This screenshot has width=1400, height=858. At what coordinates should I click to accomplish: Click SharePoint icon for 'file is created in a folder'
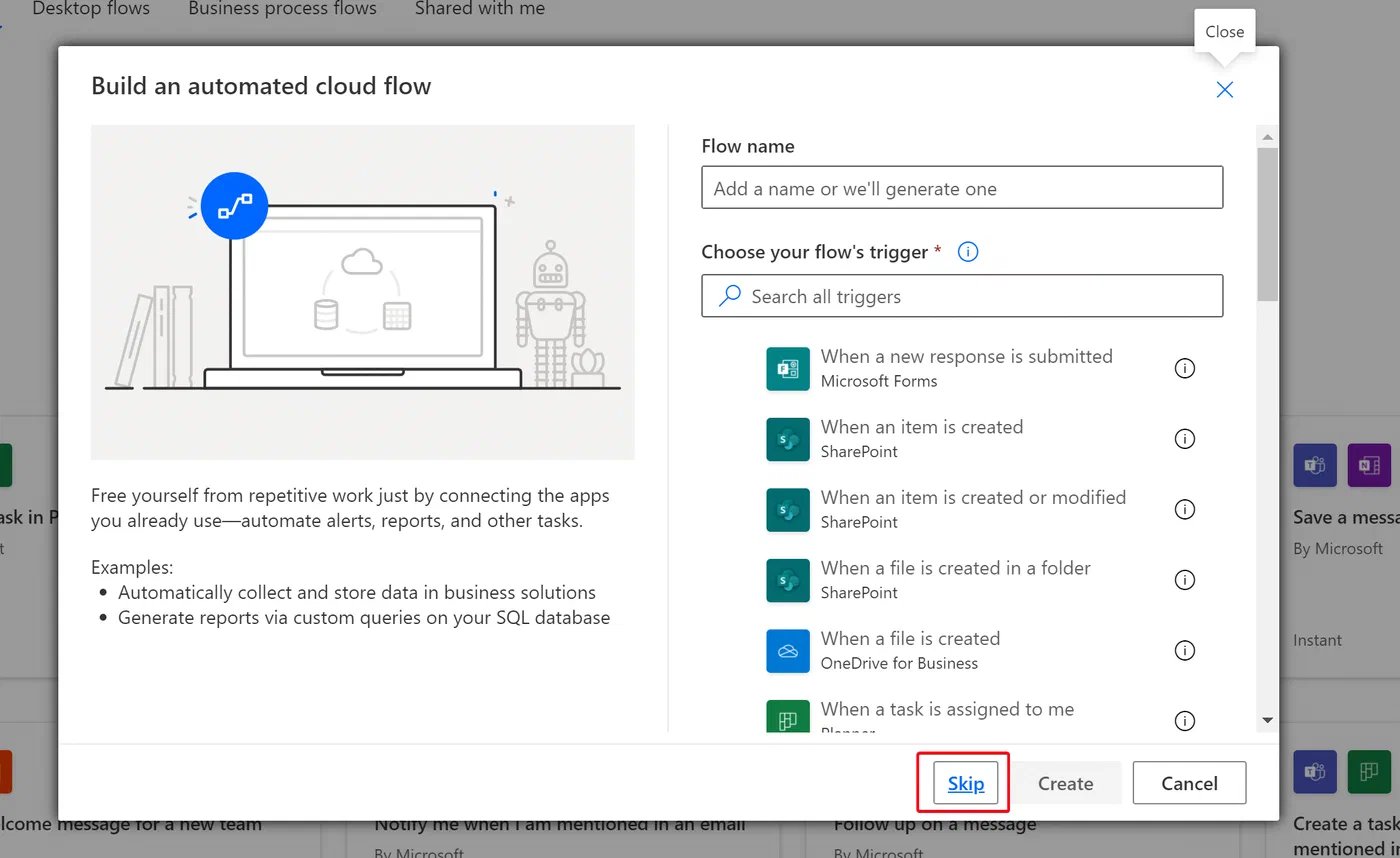tap(787, 580)
